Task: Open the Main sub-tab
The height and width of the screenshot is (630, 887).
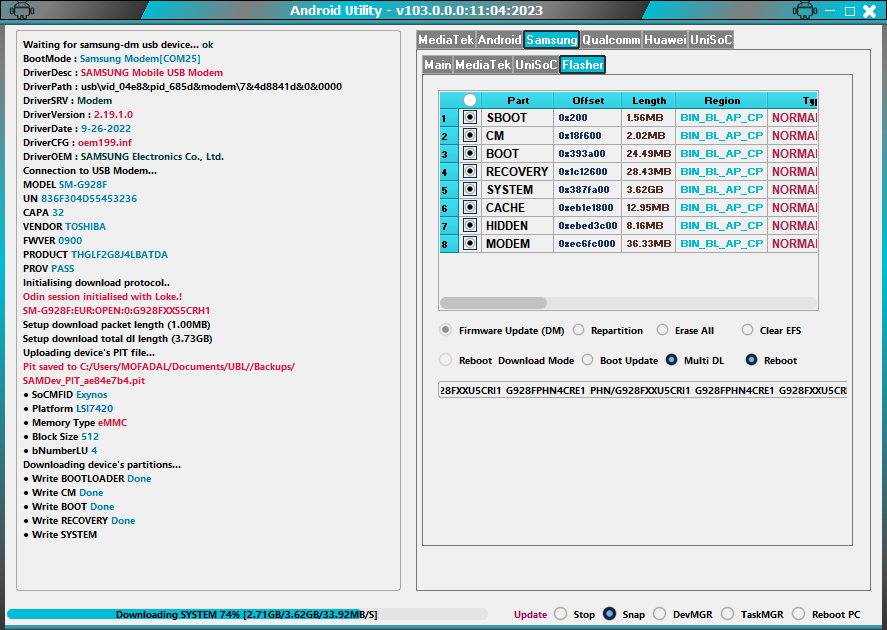Action: click(x=438, y=65)
